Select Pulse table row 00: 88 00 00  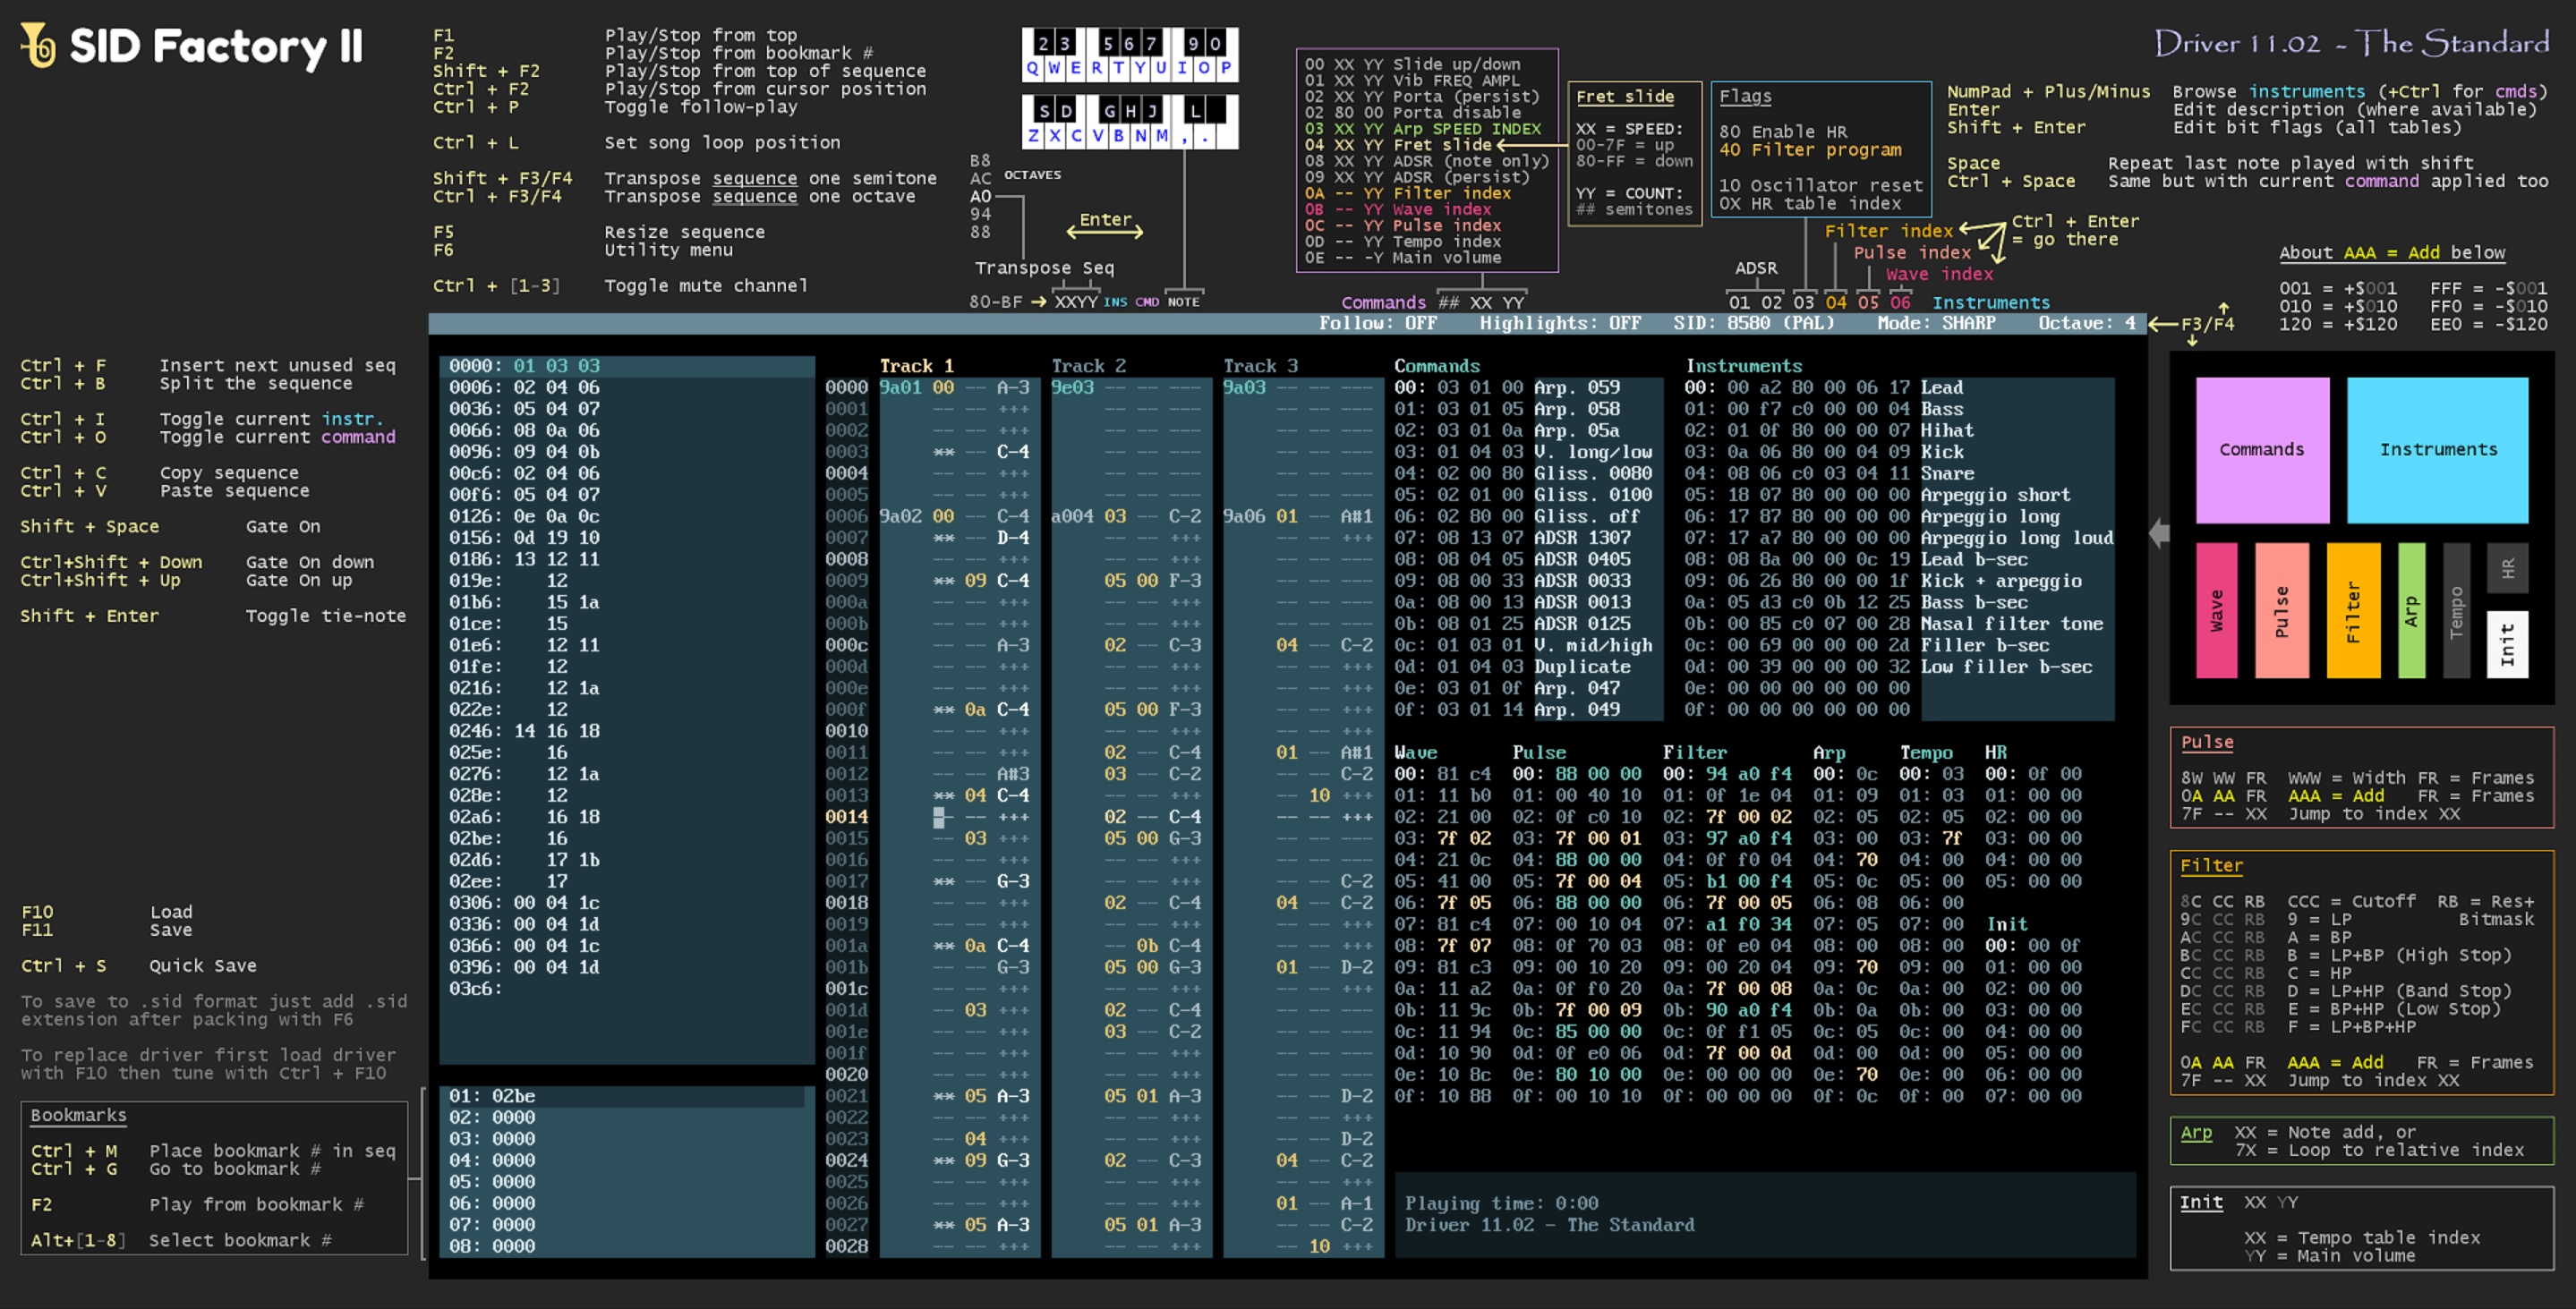coord(1577,774)
